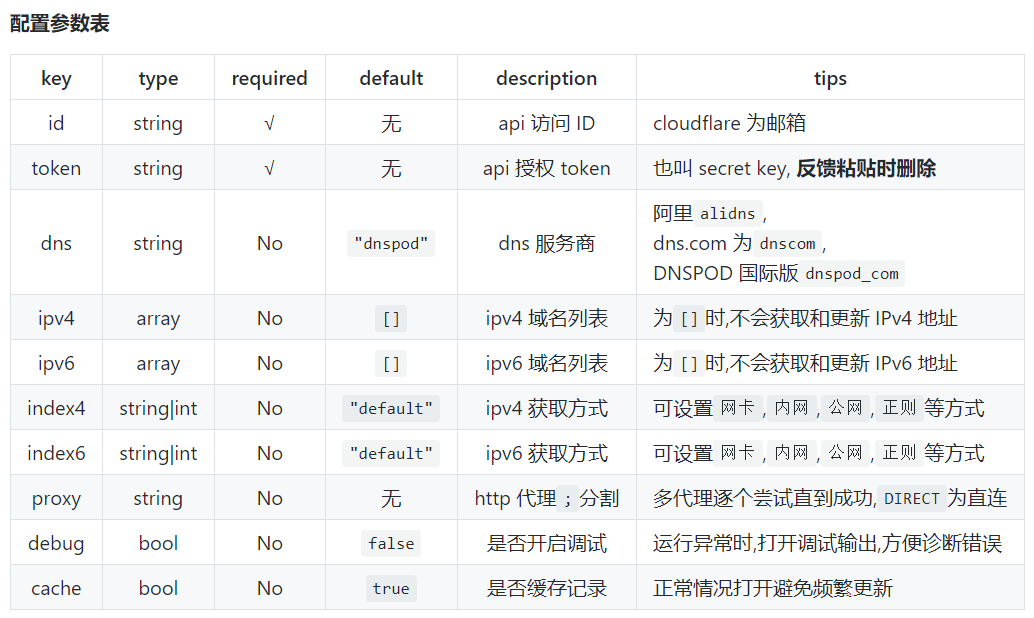Click the '正常情况打开避免频繁更新' cache tip
This screenshot has height=618, width=1034.
[773, 588]
